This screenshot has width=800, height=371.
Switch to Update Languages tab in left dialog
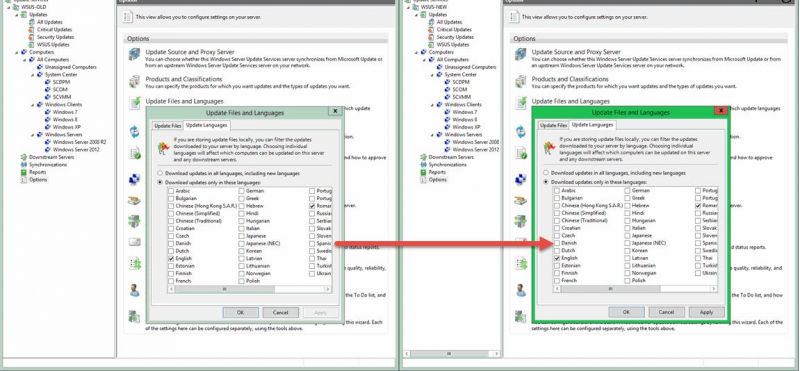[x=206, y=125]
